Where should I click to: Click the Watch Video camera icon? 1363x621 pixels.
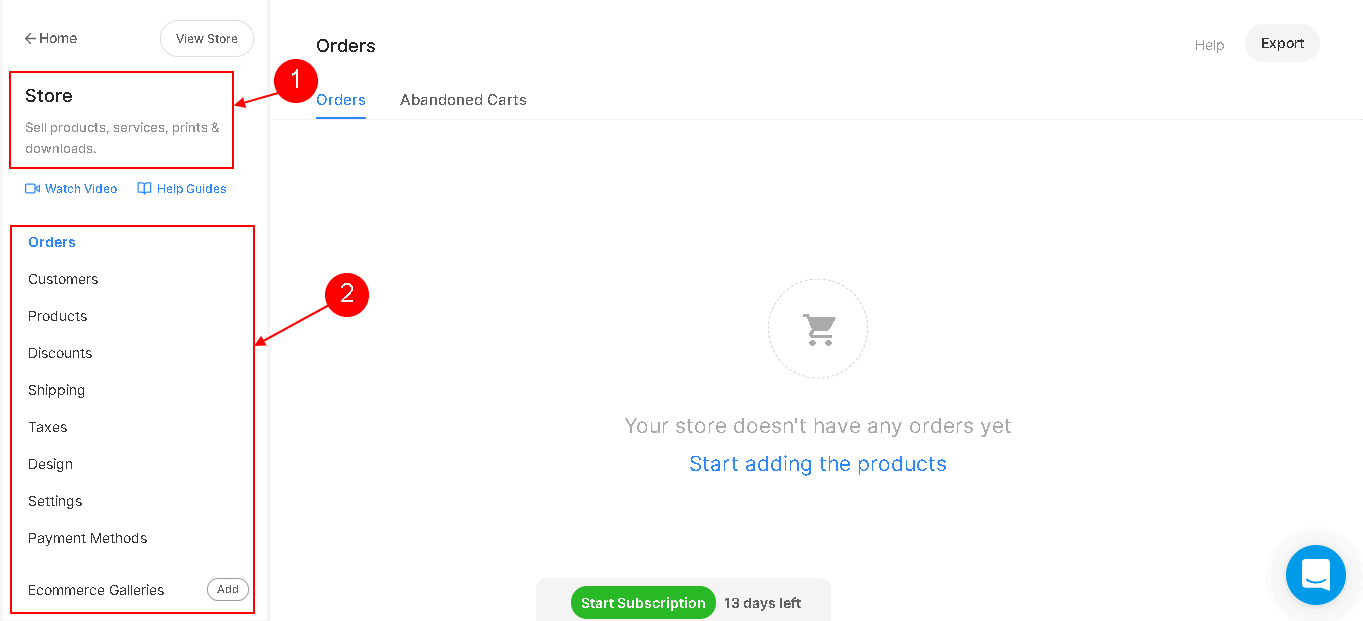pos(32,188)
